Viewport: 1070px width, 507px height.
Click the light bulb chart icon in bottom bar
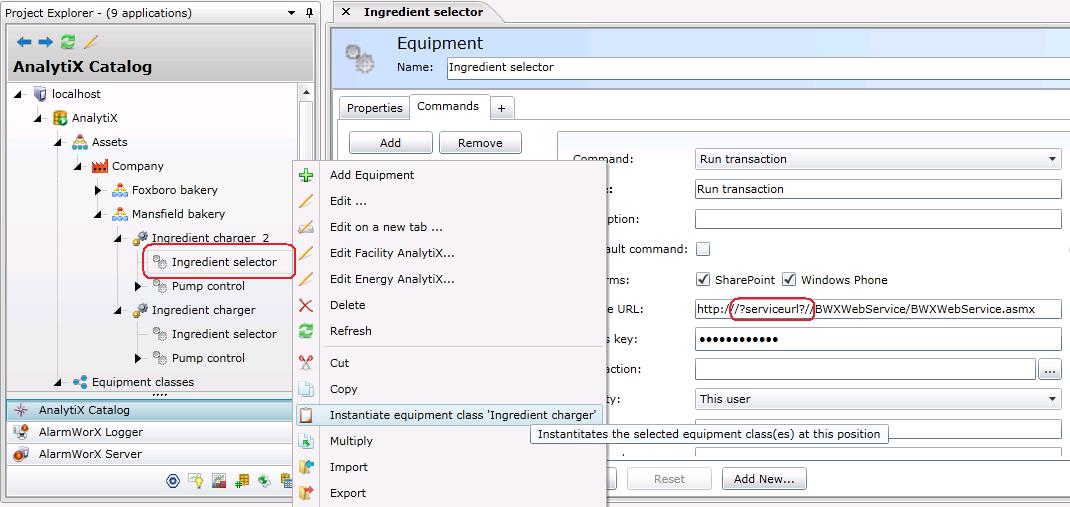(196, 481)
